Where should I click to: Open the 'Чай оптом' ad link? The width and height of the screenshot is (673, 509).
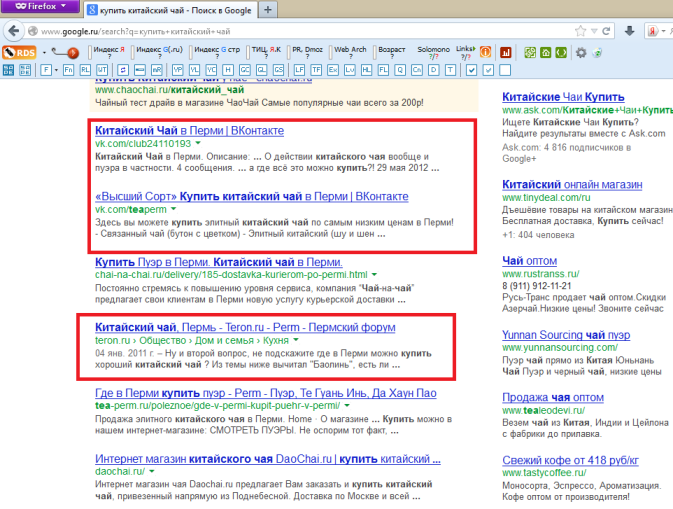[x=530, y=261]
